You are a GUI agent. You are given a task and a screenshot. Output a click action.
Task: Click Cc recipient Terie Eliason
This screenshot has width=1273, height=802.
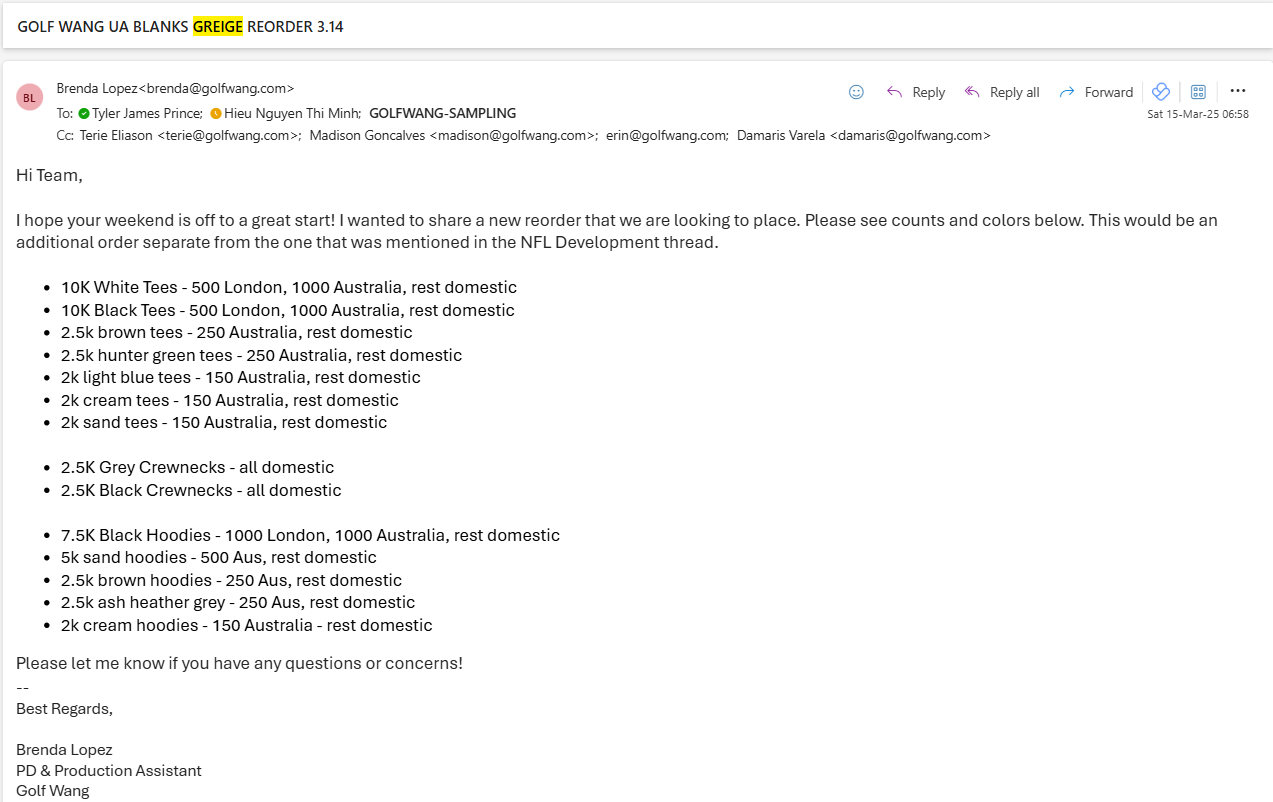(x=188, y=135)
